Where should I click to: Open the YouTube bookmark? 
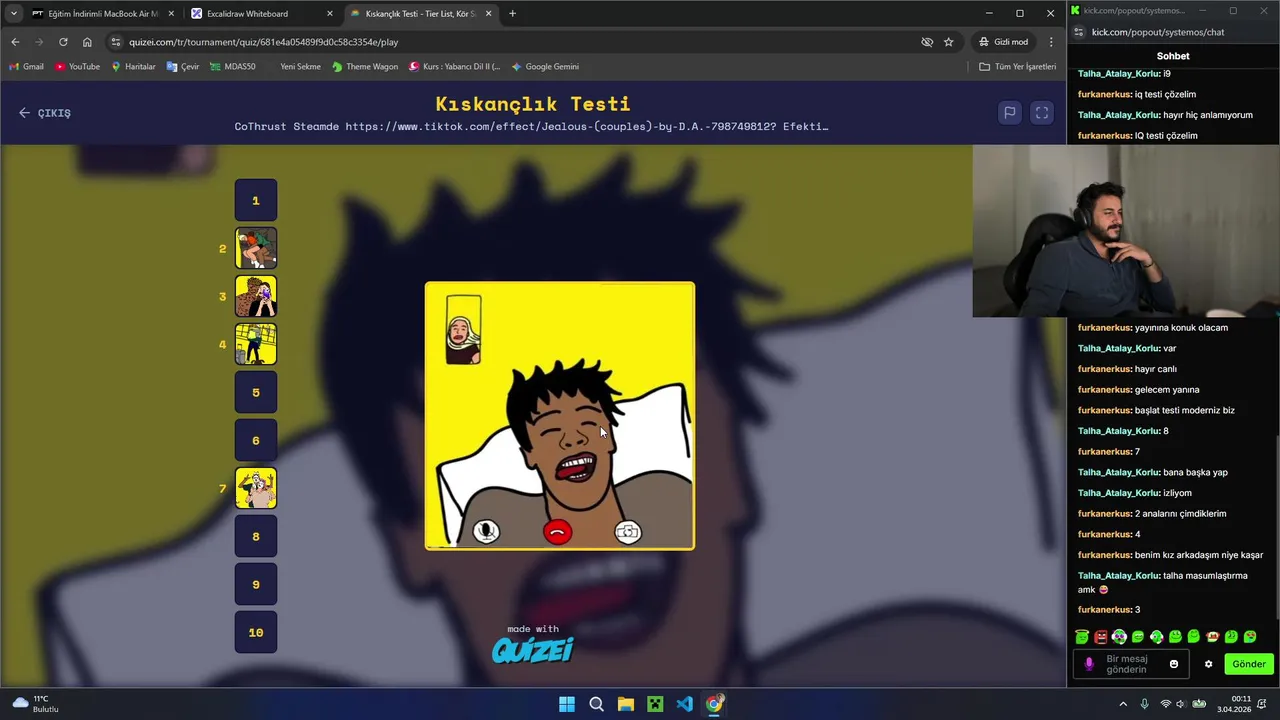77,67
